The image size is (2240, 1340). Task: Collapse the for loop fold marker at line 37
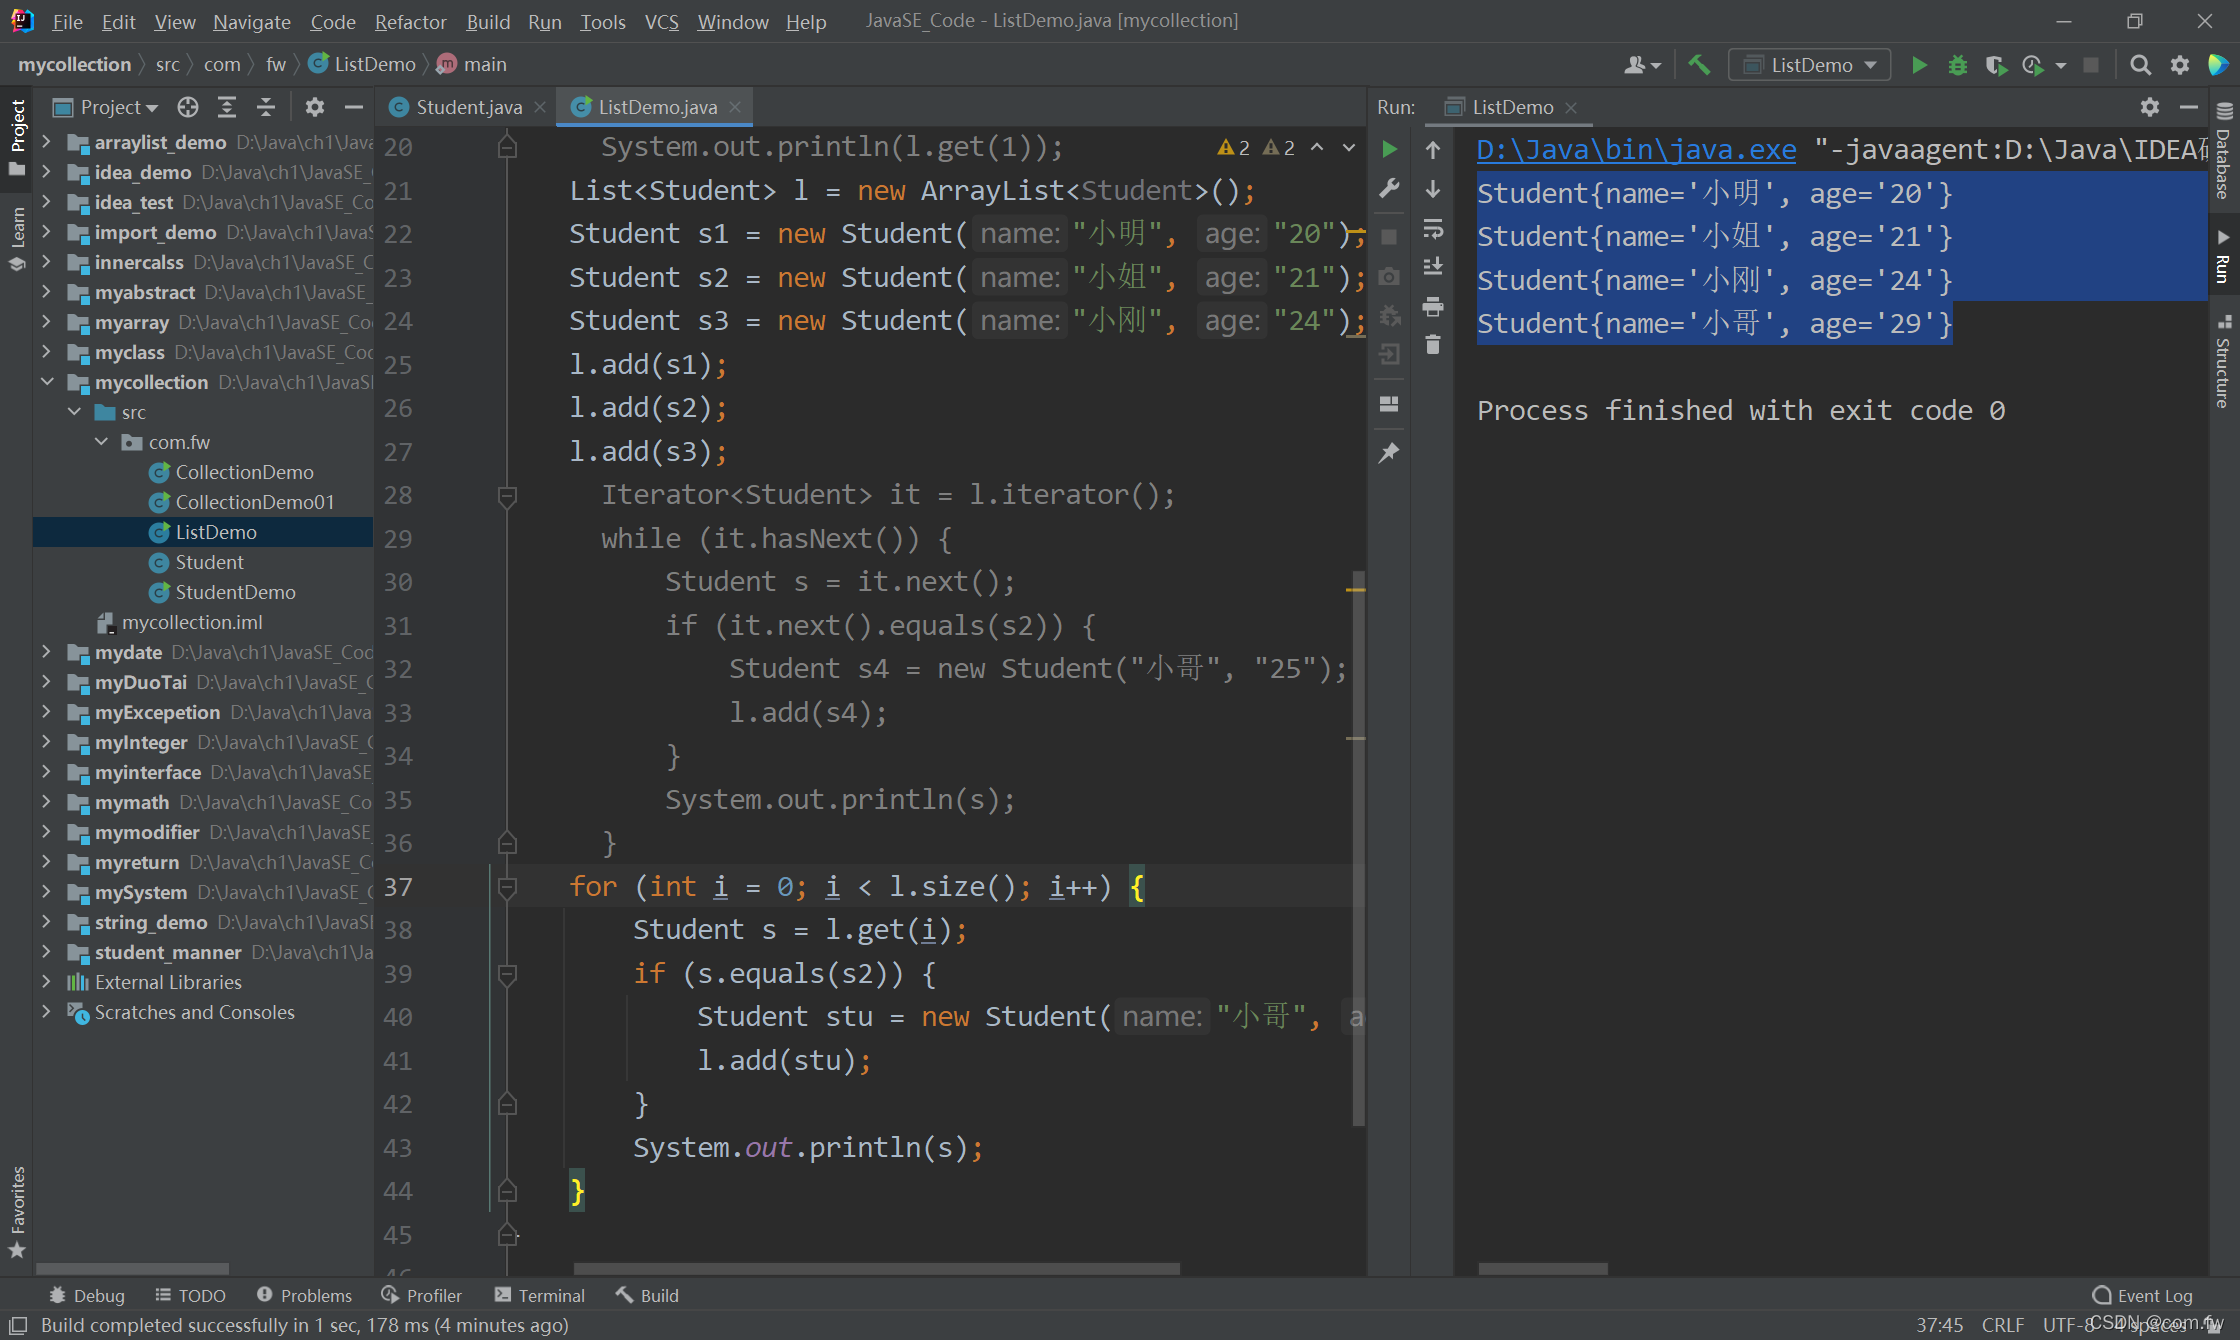pos(507,887)
